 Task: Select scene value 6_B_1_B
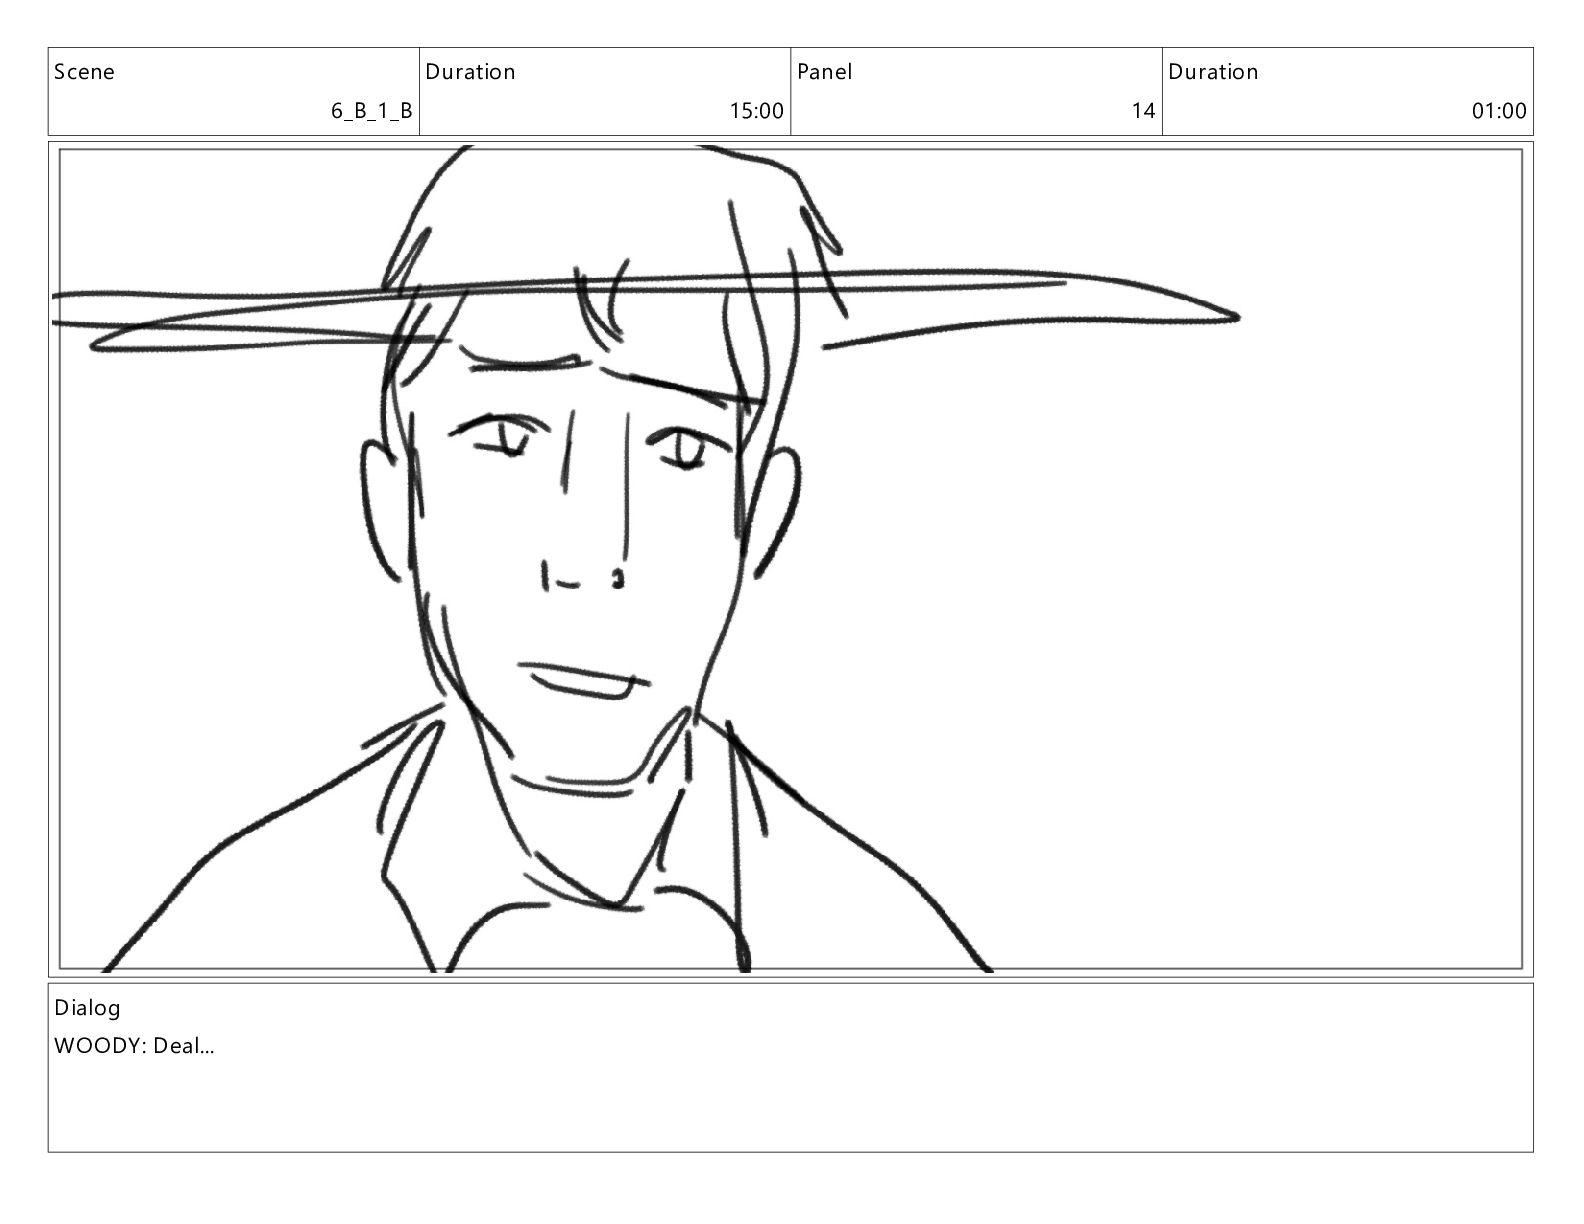pos(372,111)
